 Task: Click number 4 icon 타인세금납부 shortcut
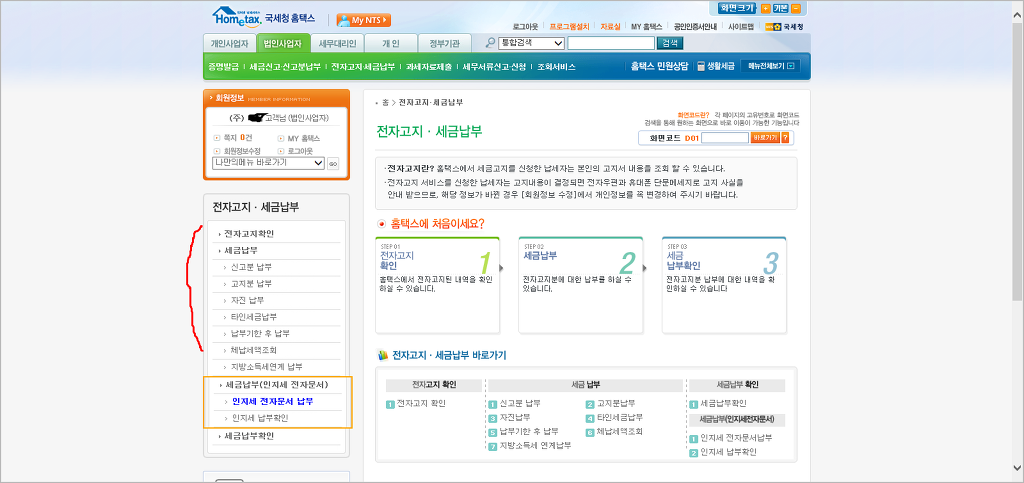point(590,418)
